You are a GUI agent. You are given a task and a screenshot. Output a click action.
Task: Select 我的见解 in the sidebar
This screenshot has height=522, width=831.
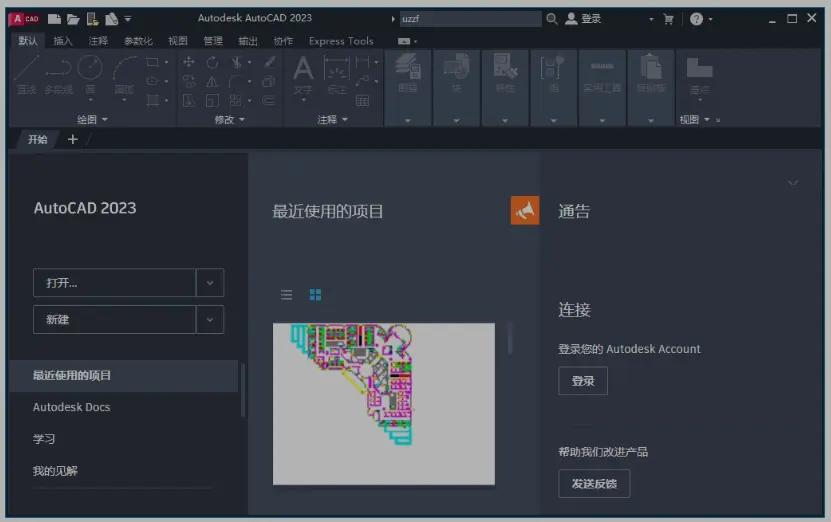[55, 471]
